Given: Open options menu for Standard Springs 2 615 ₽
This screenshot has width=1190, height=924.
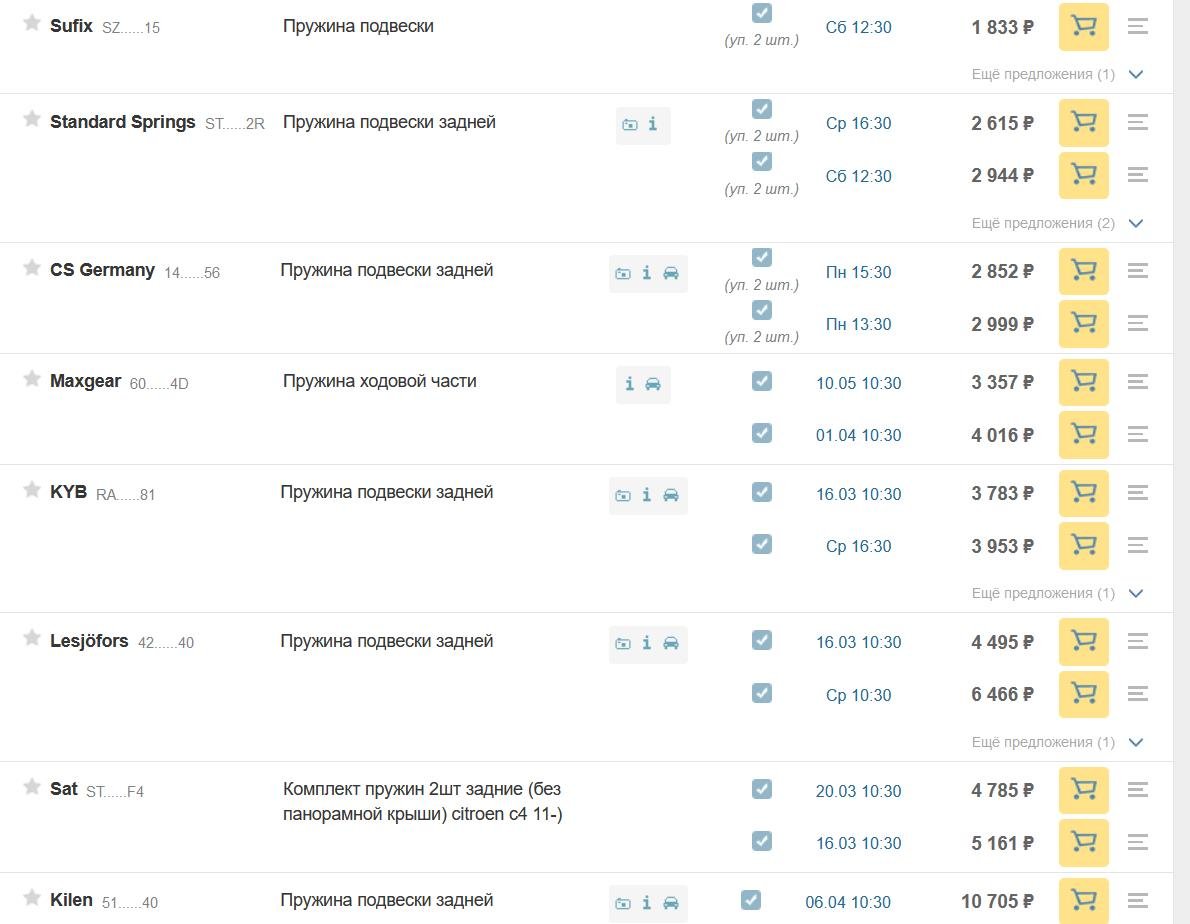Looking at the screenshot, I should 1137,122.
